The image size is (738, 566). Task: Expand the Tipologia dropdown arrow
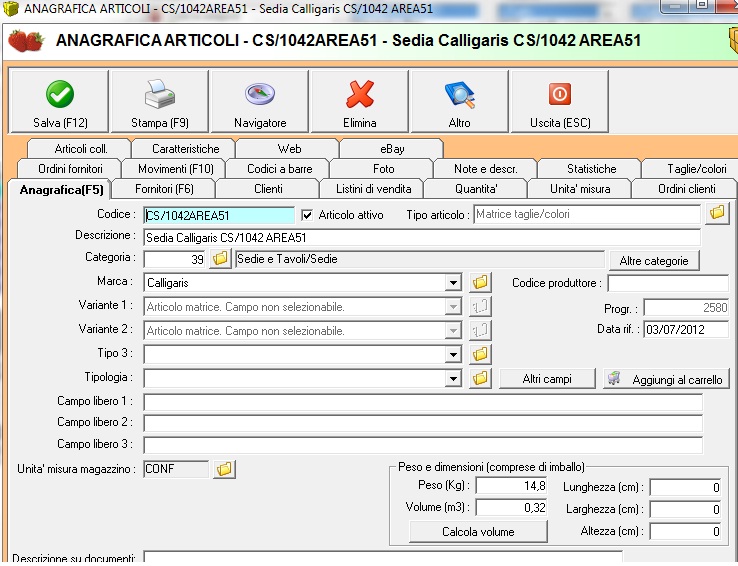pos(453,379)
